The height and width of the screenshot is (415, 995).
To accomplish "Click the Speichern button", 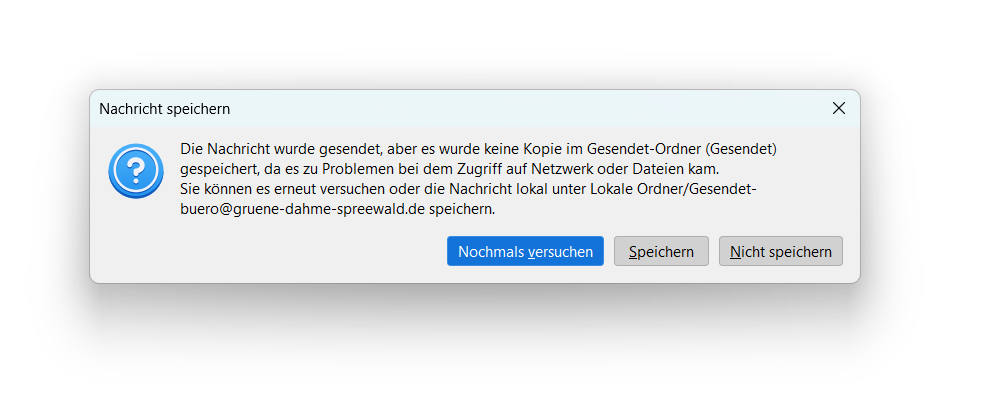I will click(x=661, y=251).
